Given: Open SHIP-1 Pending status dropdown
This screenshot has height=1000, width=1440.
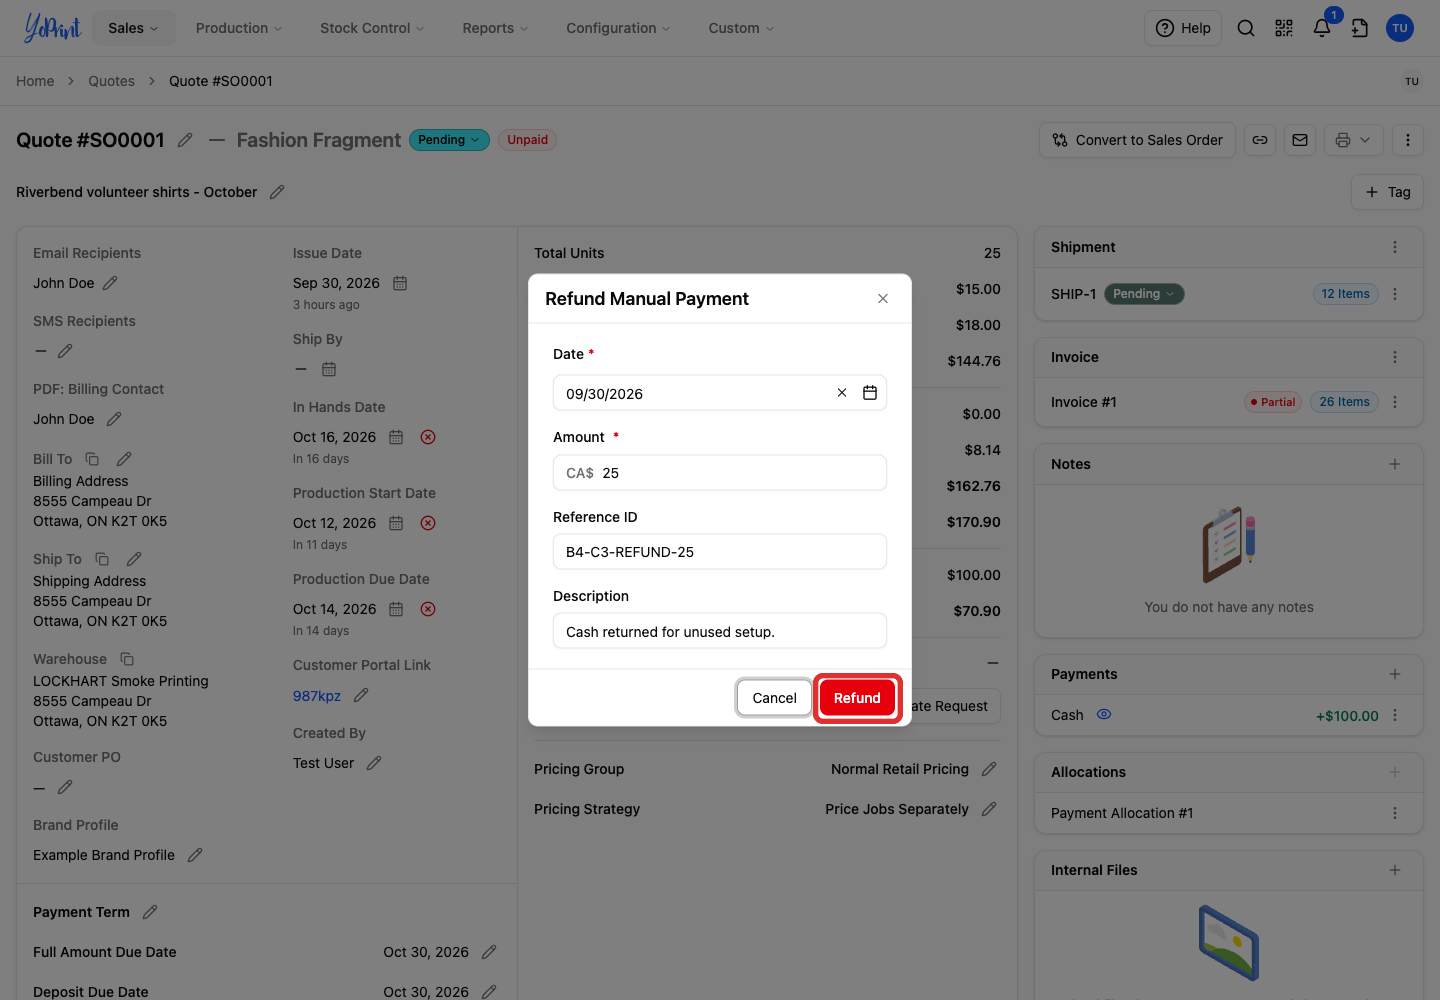Looking at the screenshot, I should click(x=1144, y=294).
